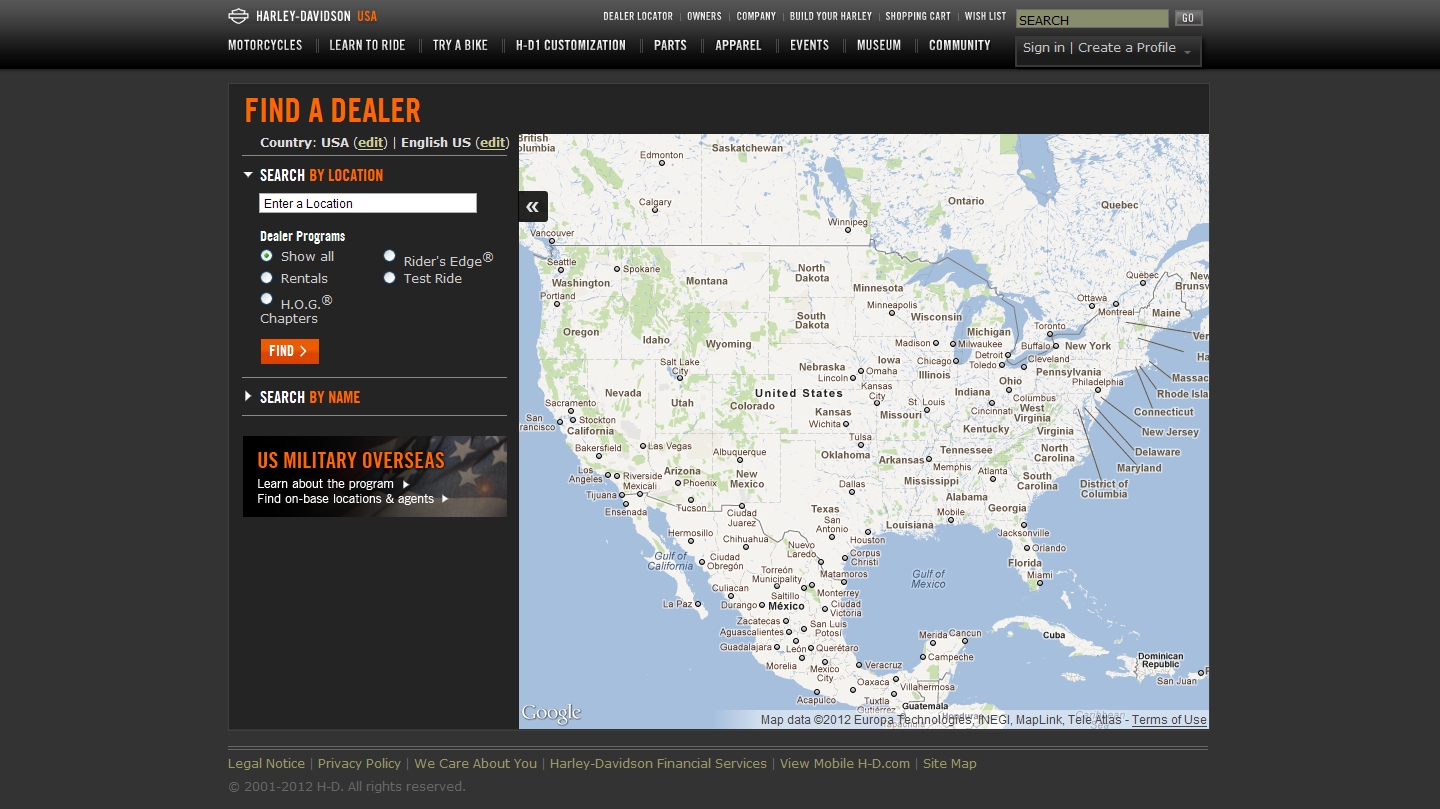Image resolution: width=1440 pixels, height=809 pixels.
Task: Open the Apparel menu
Action: [738, 45]
